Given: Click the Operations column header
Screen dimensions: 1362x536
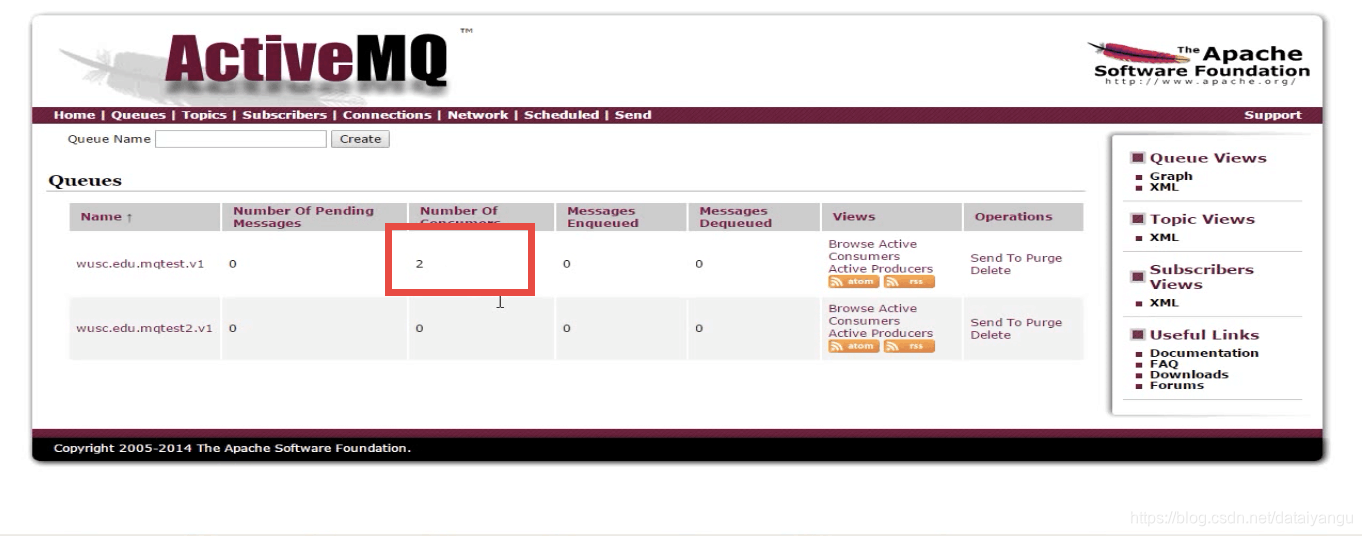Looking at the screenshot, I should 1013,217.
